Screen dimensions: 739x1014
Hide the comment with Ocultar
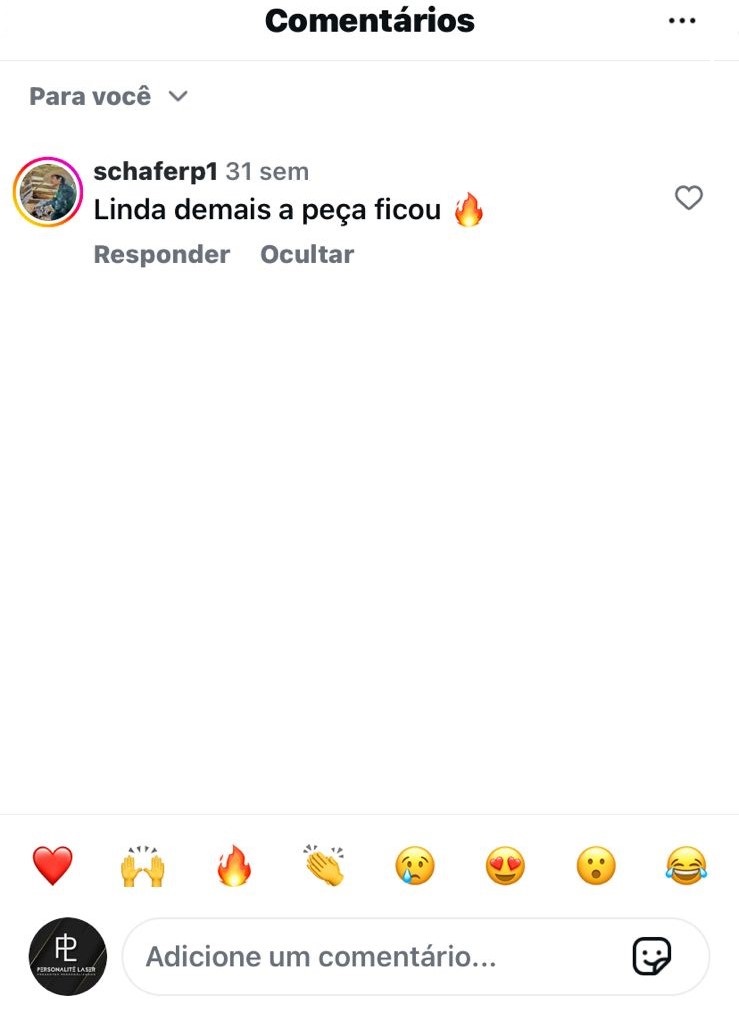point(307,254)
